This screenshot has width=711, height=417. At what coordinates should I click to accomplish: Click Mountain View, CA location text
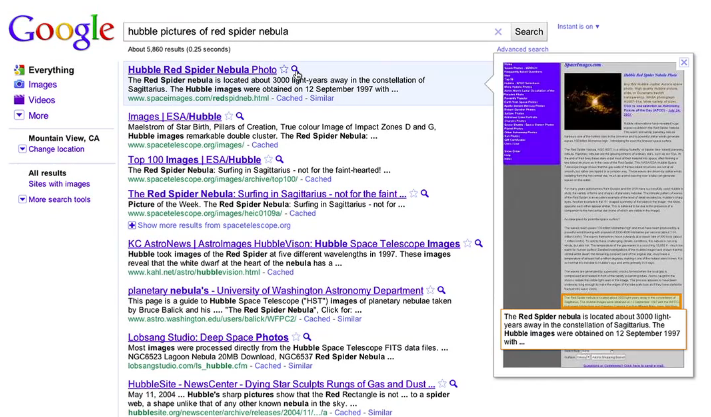tap(64, 138)
